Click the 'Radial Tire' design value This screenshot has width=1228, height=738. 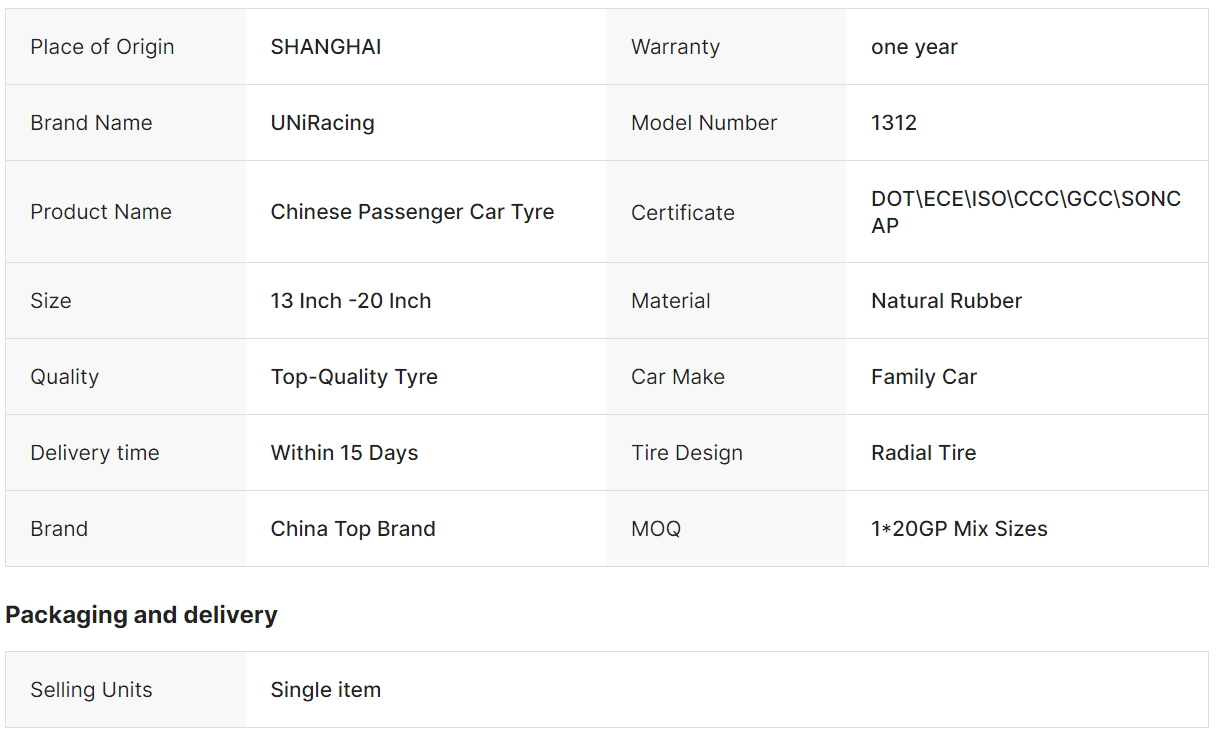click(x=923, y=453)
